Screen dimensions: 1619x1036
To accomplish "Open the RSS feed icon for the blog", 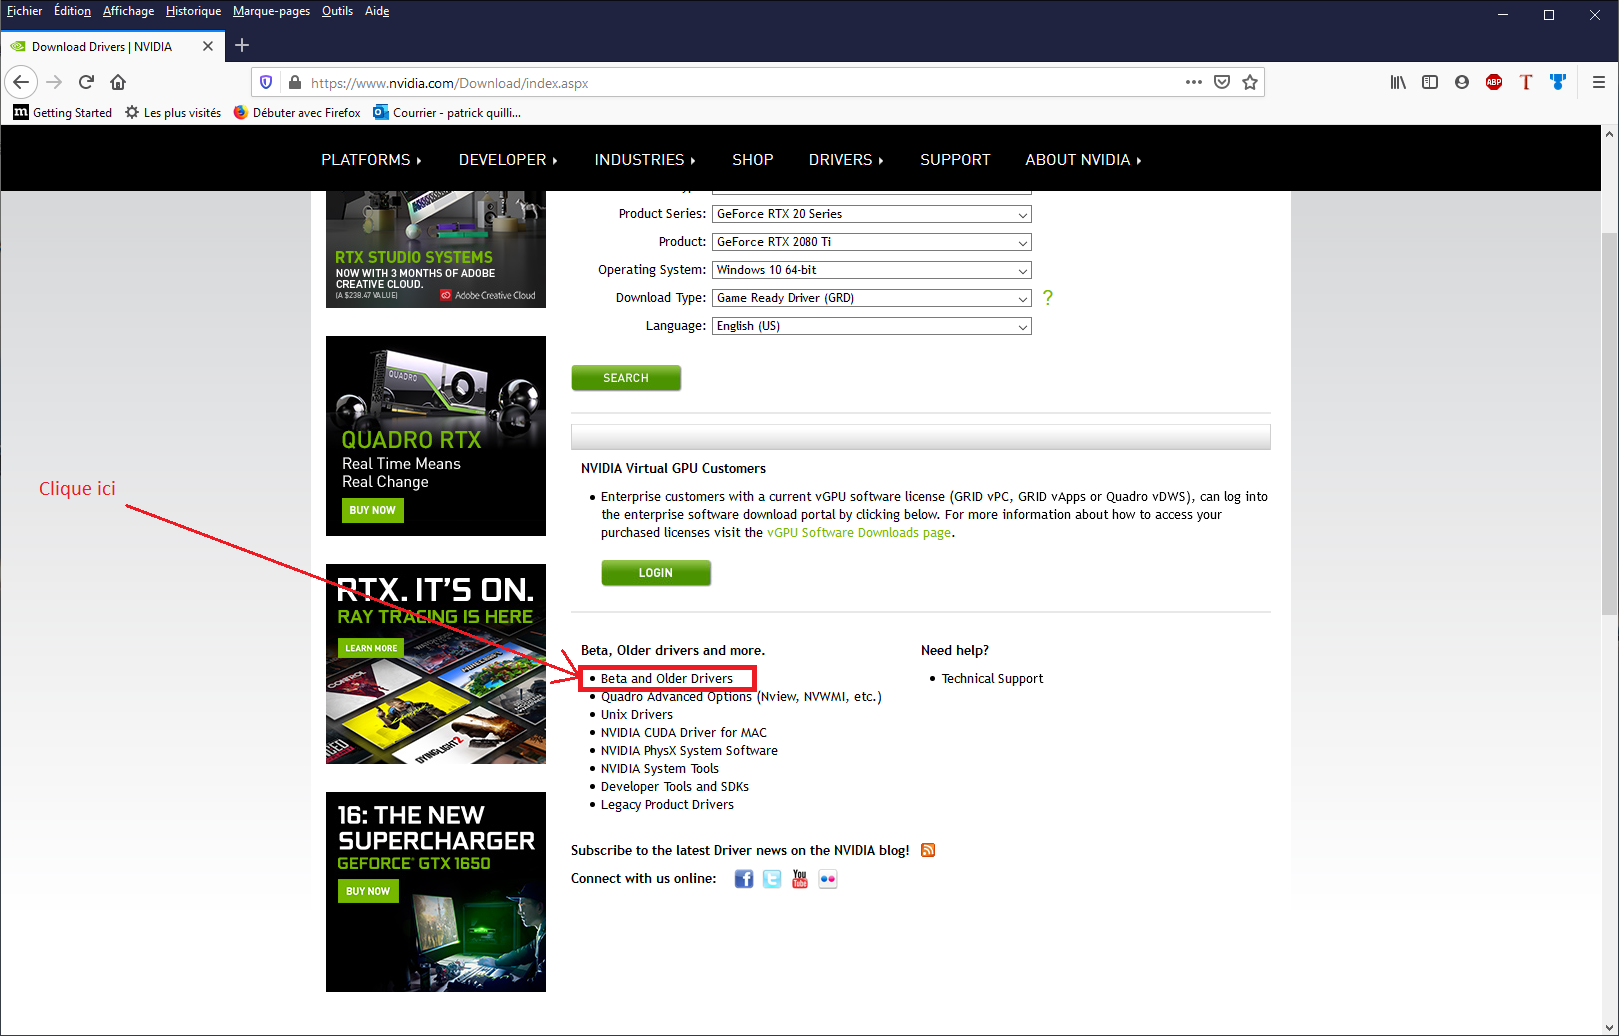I will pos(928,850).
